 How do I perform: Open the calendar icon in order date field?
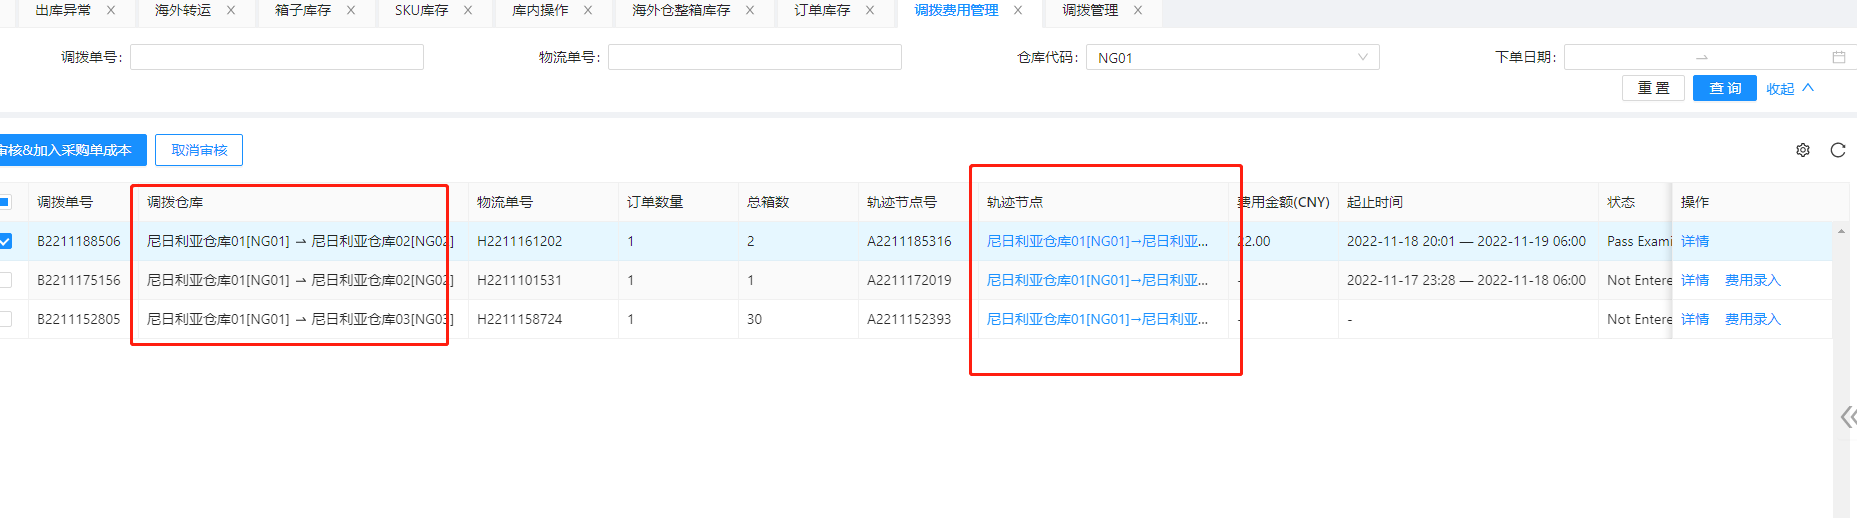tap(1838, 58)
